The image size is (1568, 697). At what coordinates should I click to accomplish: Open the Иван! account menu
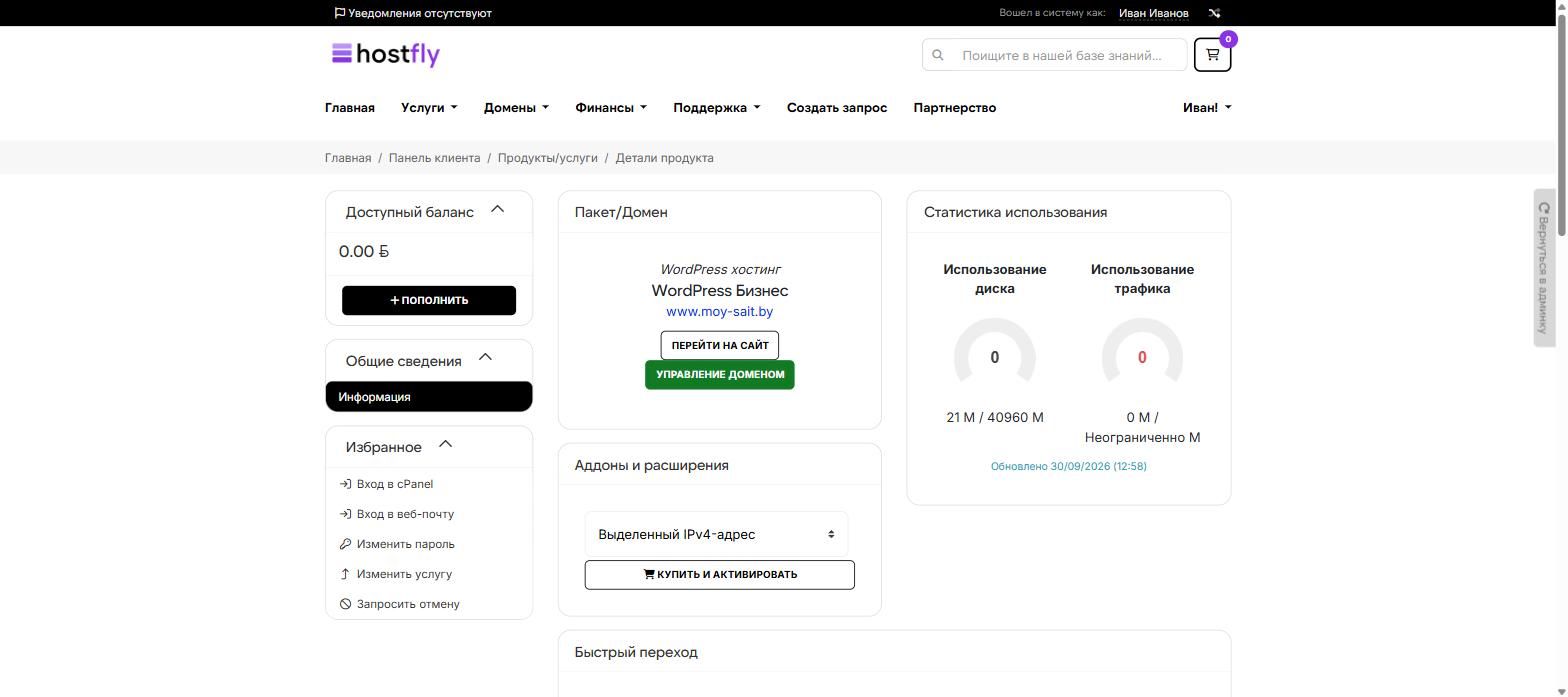[x=1207, y=108]
